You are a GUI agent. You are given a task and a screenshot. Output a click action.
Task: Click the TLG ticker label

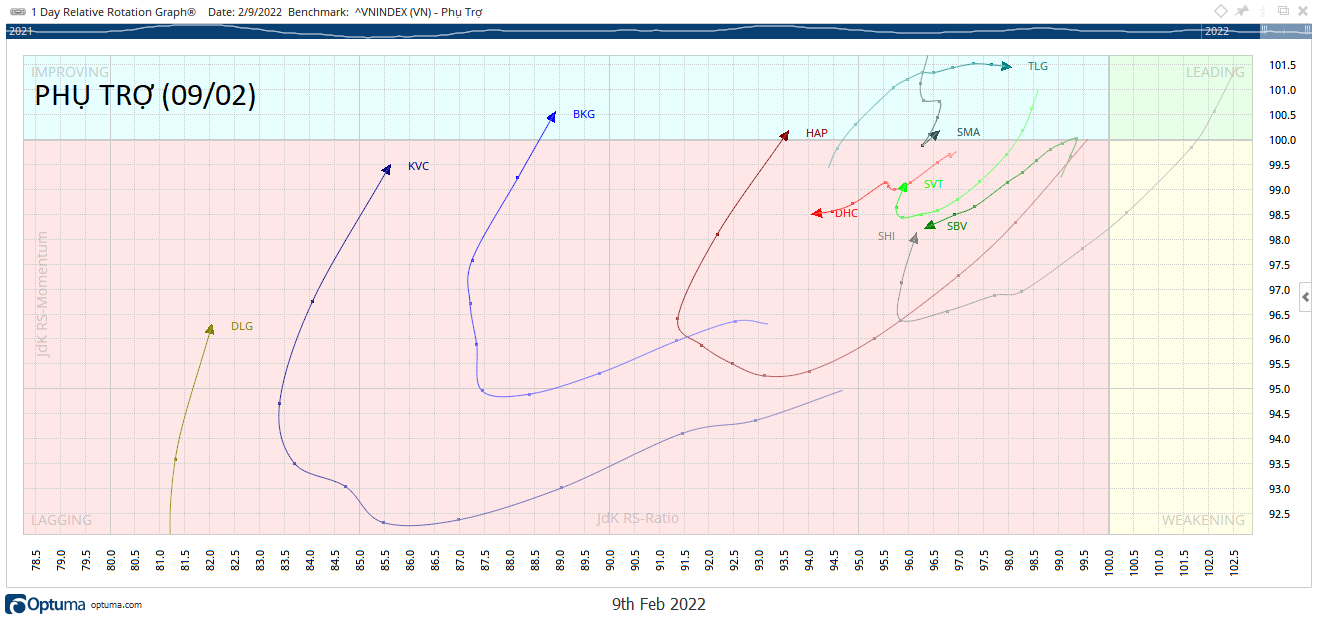(1038, 66)
